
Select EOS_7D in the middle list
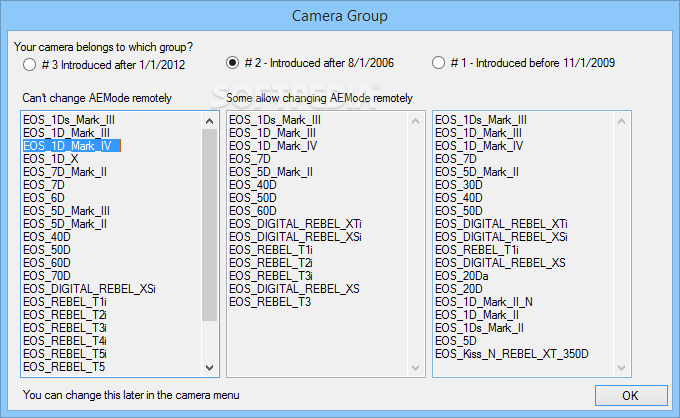[250, 159]
